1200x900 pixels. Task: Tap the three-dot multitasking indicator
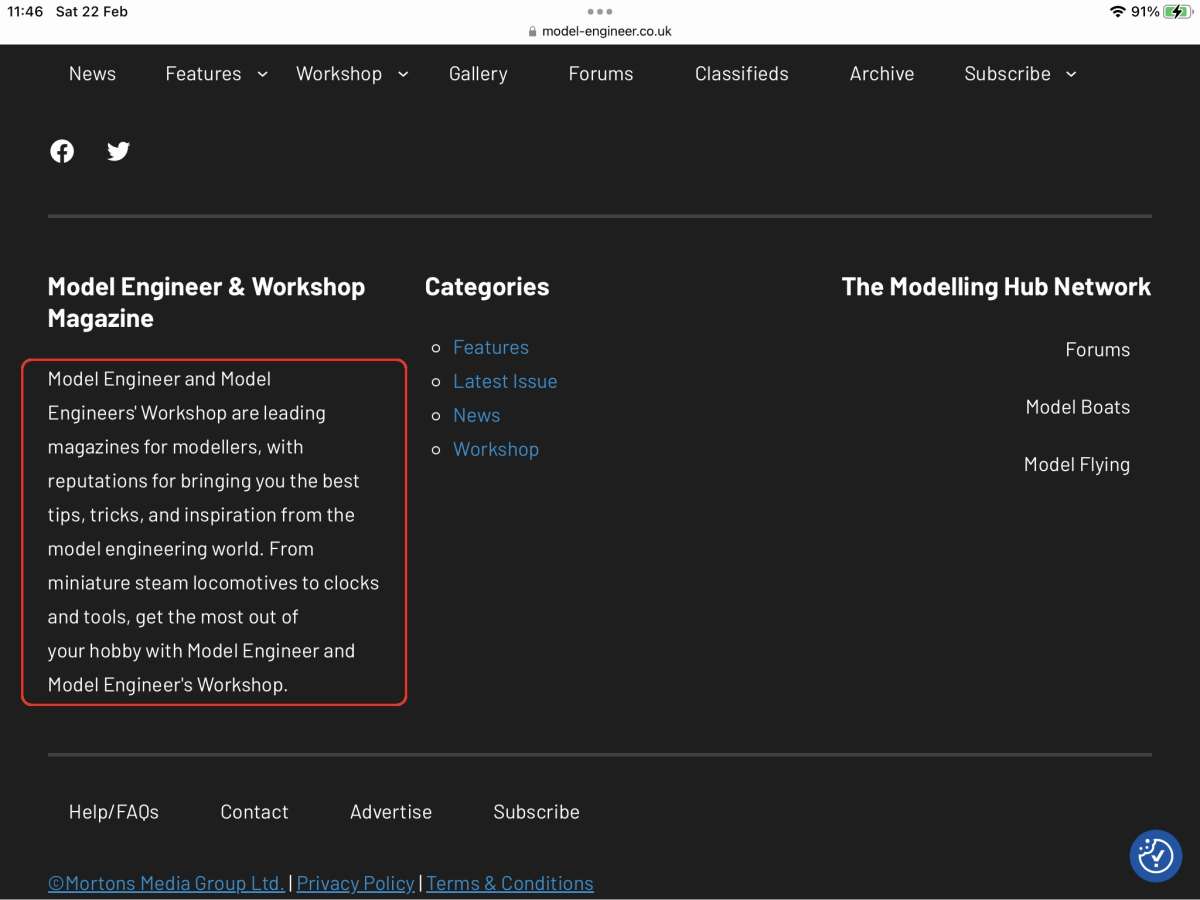click(x=600, y=12)
